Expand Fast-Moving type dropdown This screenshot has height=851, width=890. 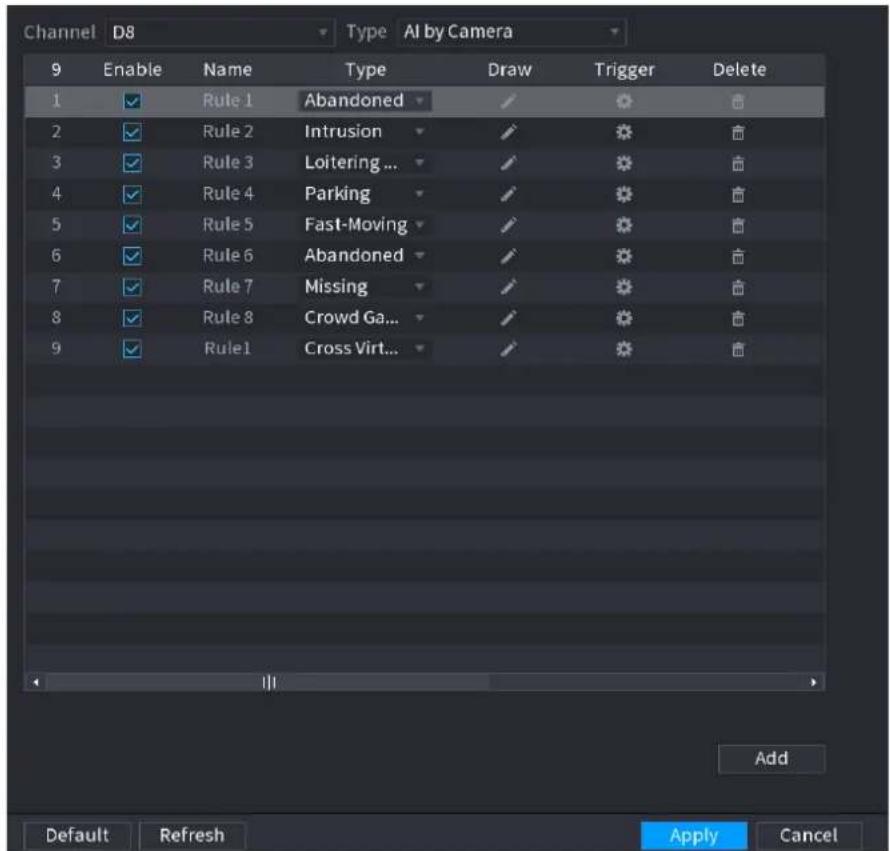[365, 225]
